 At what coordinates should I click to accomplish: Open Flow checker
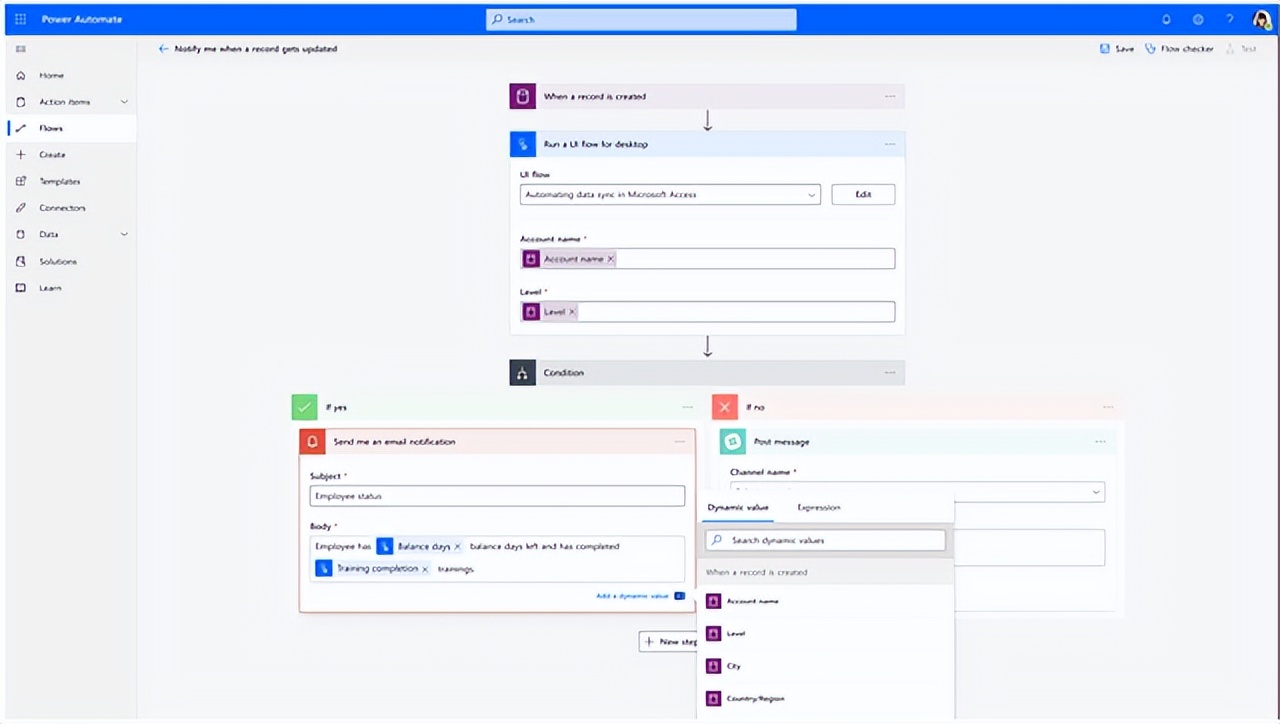pos(1179,49)
